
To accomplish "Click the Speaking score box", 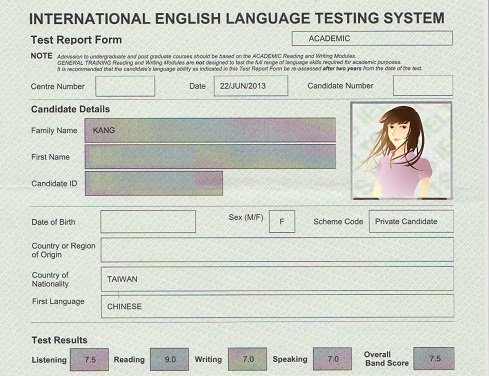I will click(332, 359).
